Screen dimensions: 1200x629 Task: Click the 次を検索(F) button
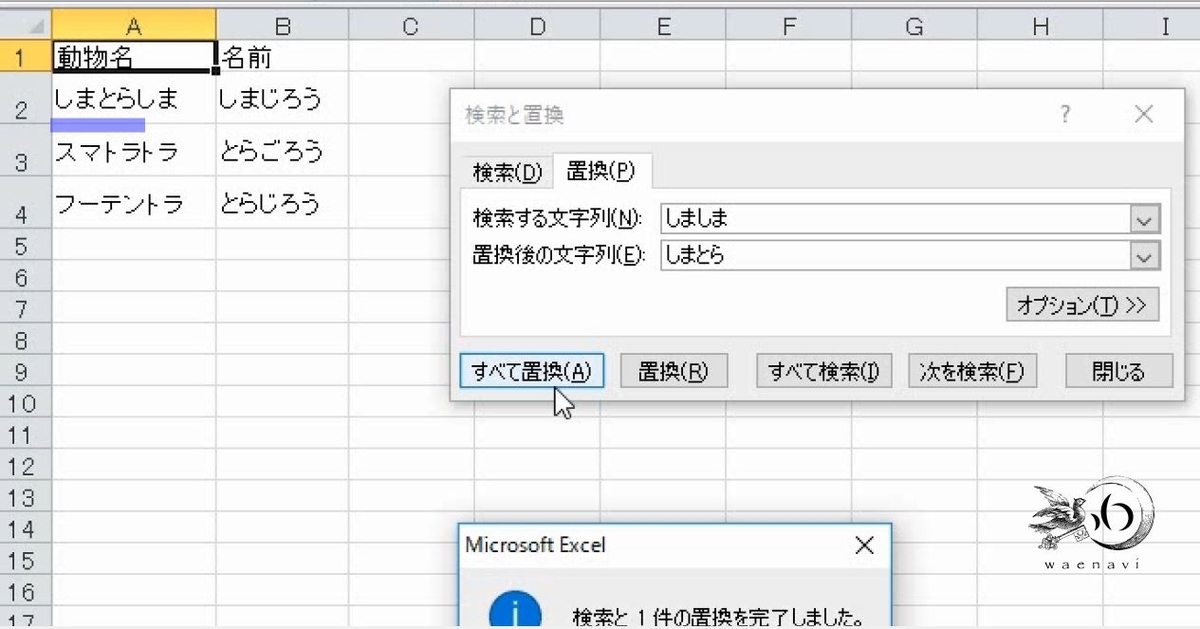971,370
